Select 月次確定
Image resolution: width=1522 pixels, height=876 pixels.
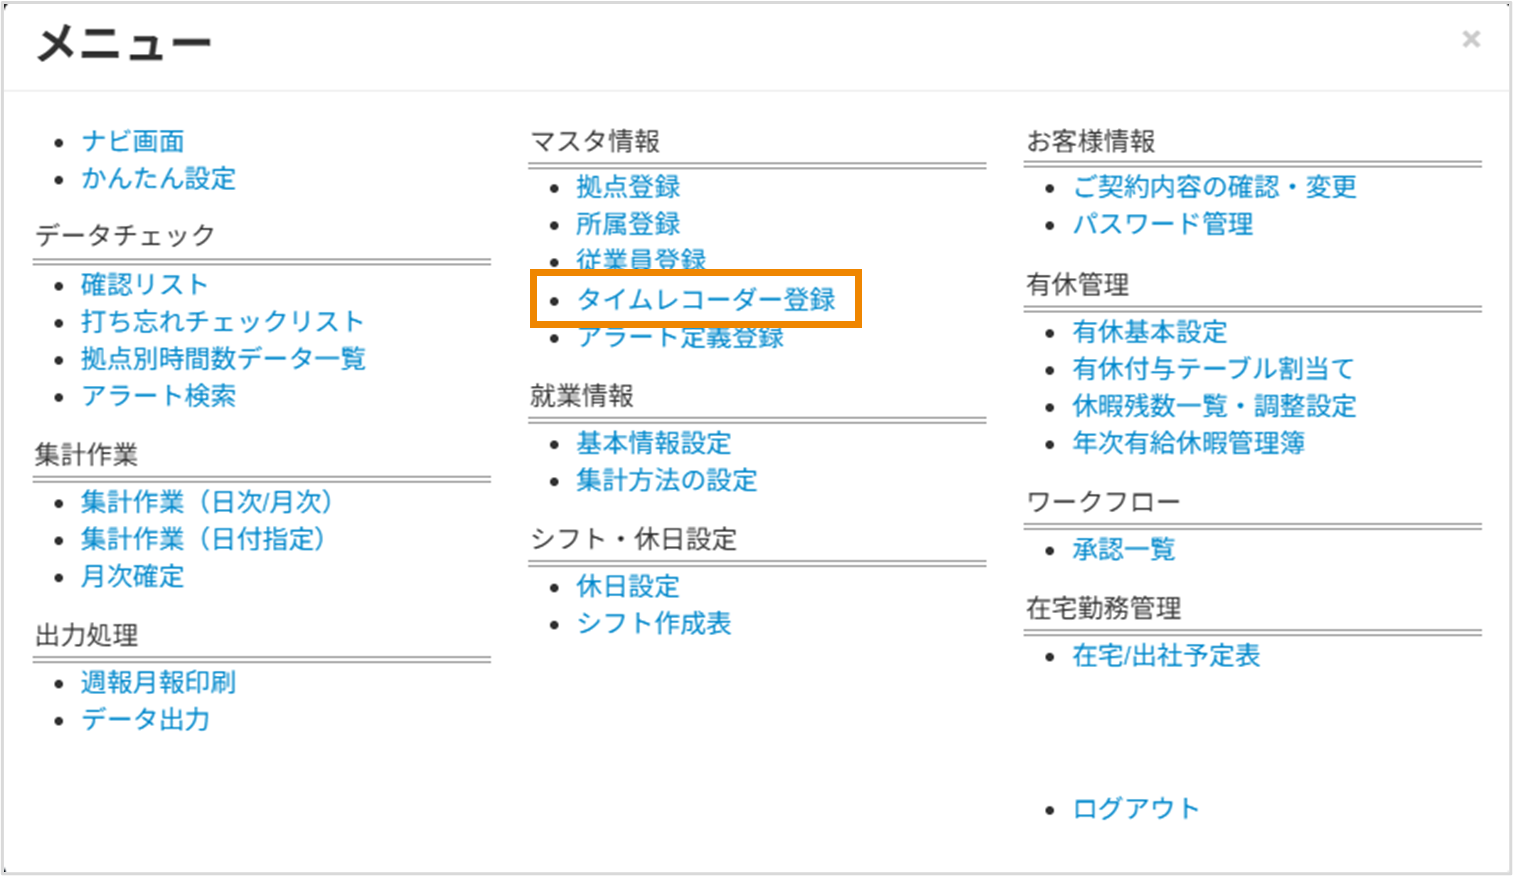click(132, 577)
